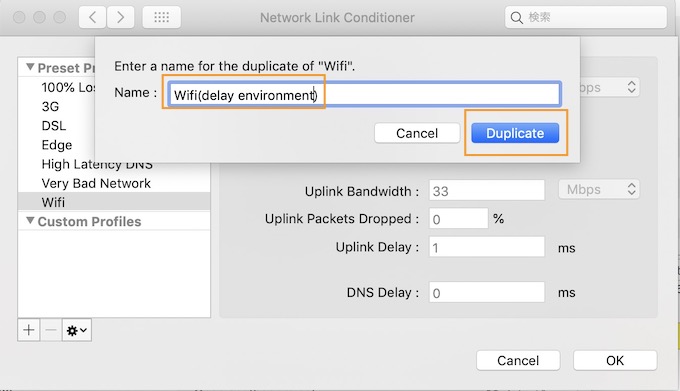Click the Uplink Delay label

point(377,247)
